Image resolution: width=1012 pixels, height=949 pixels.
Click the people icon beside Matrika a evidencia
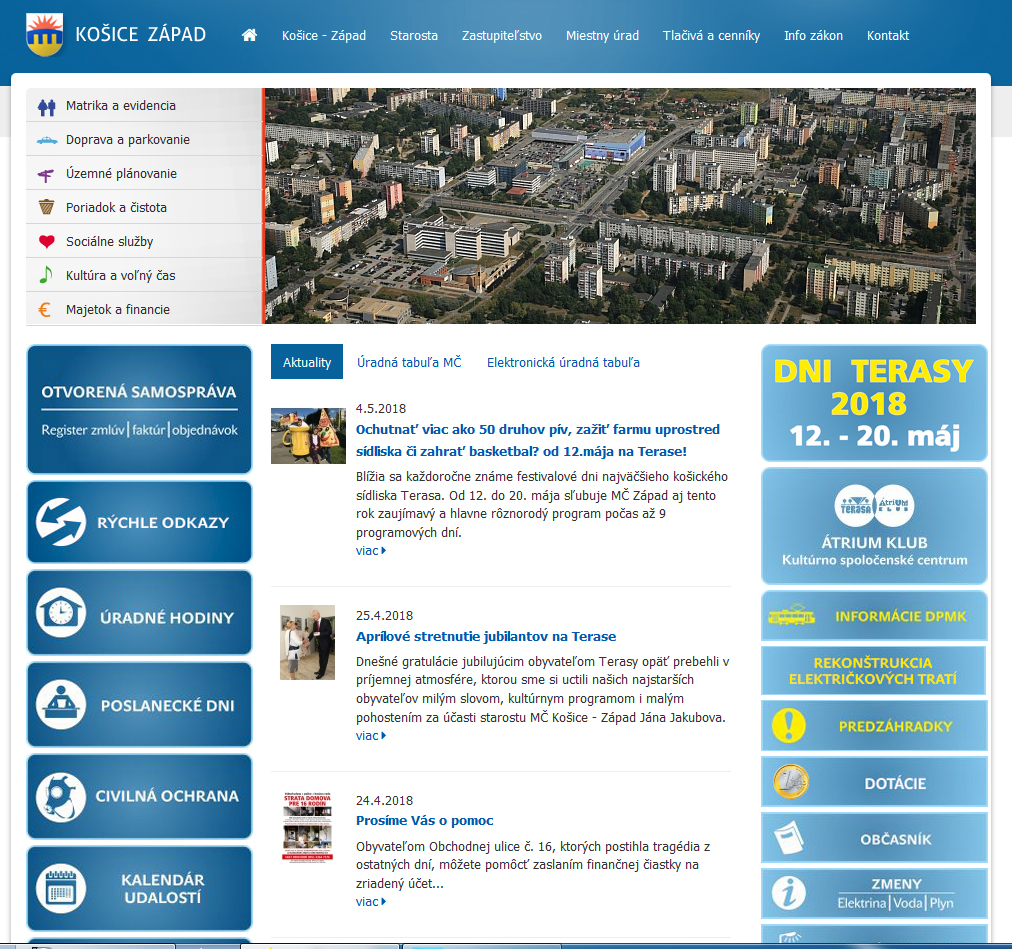(46, 106)
